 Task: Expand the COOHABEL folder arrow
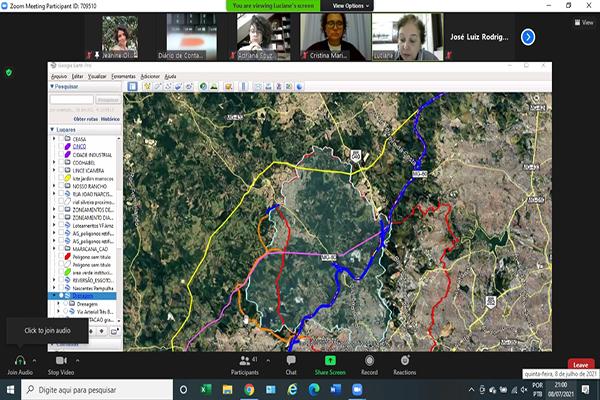54,162
